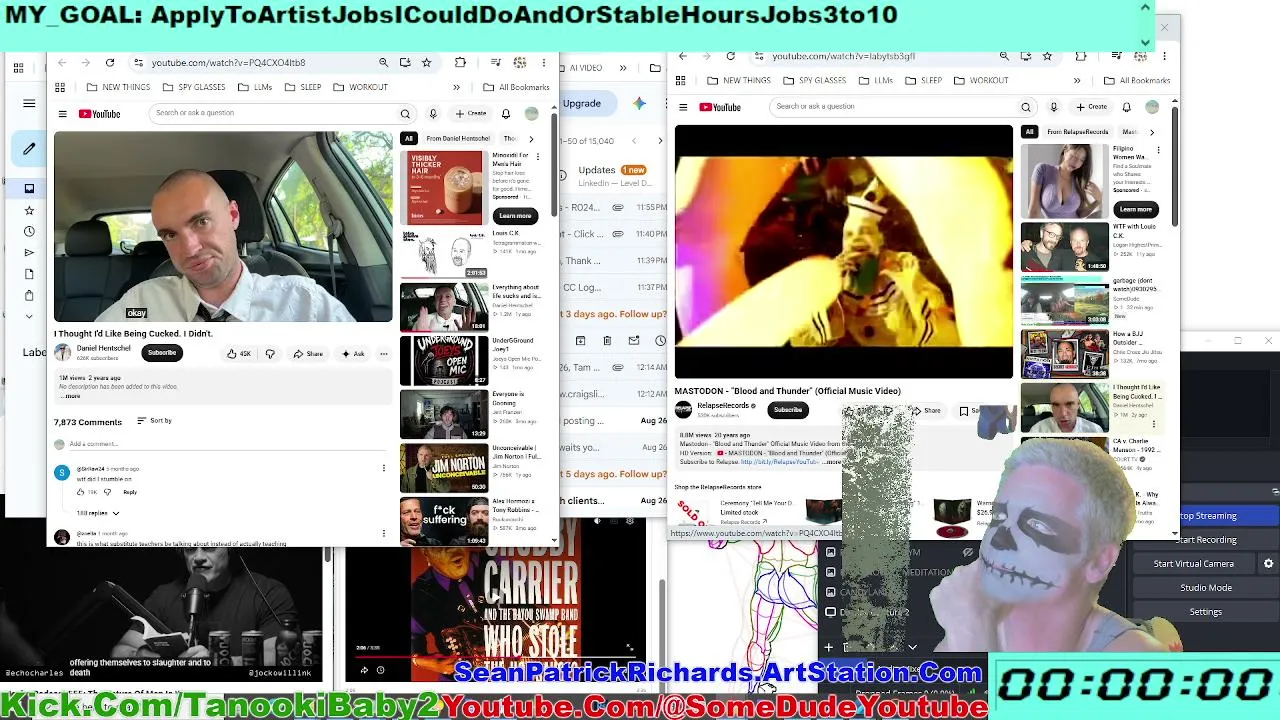Image resolution: width=1280 pixels, height=720 pixels.
Task: Select the All chip in the right YouTube window
Action: [x=1029, y=132]
